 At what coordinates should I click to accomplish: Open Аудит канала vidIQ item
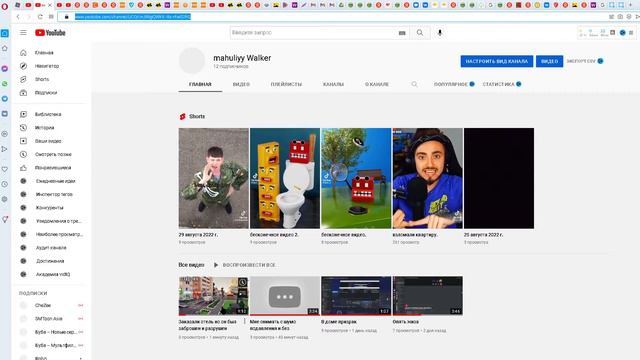point(51,248)
